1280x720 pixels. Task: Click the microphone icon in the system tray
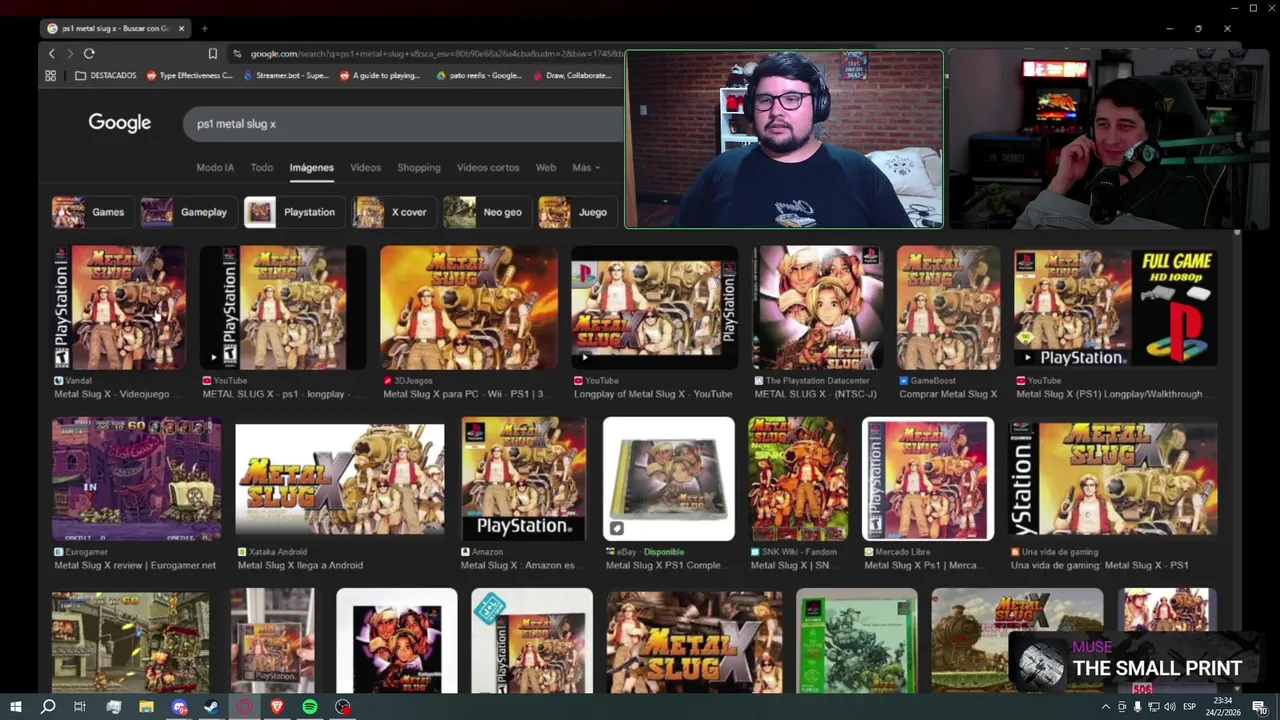click(x=1137, y=707)
